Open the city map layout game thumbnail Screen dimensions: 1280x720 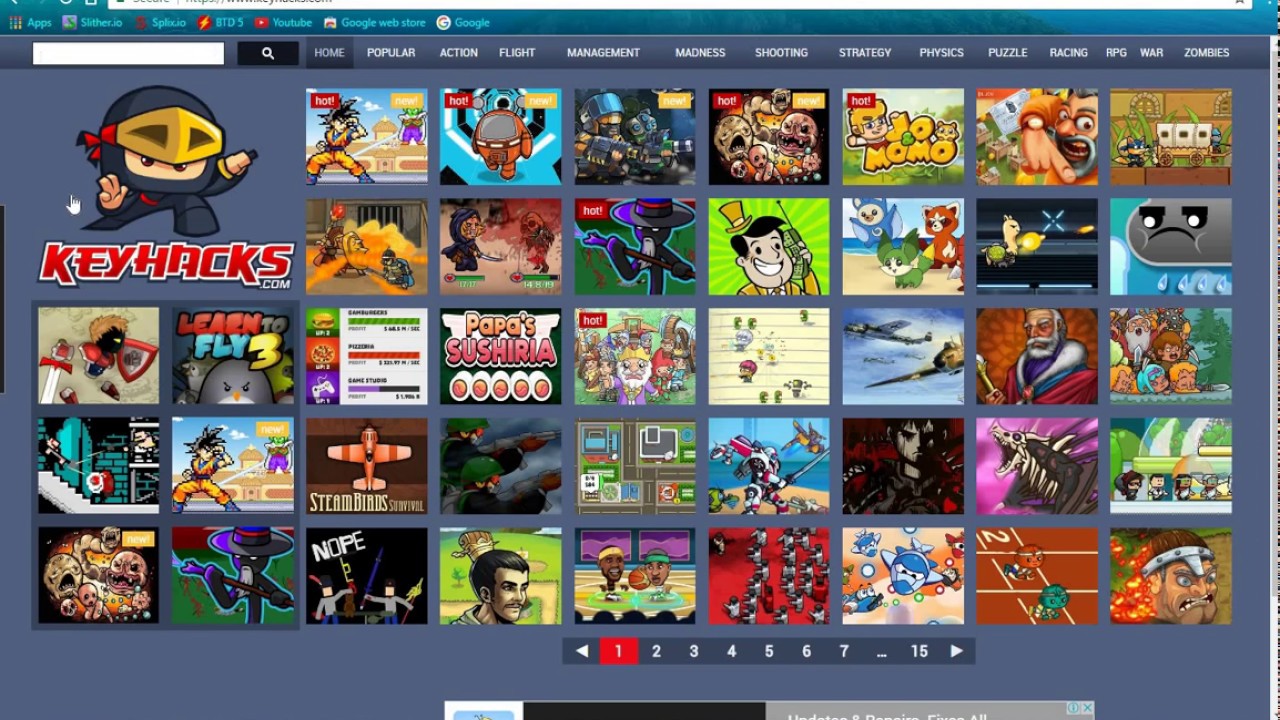pos(634,466)
